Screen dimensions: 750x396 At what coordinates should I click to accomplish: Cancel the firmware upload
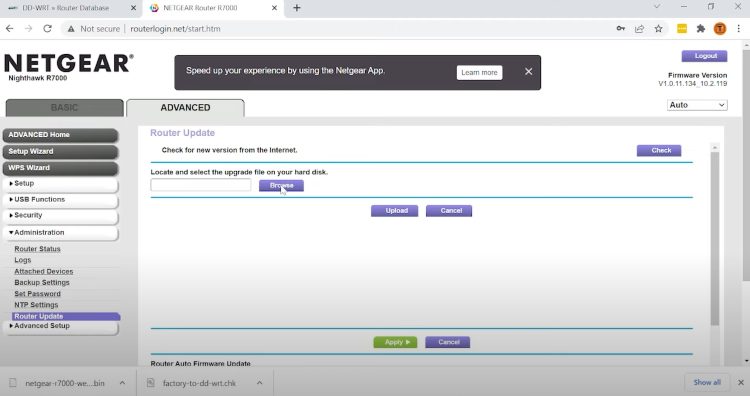point(449,211)
